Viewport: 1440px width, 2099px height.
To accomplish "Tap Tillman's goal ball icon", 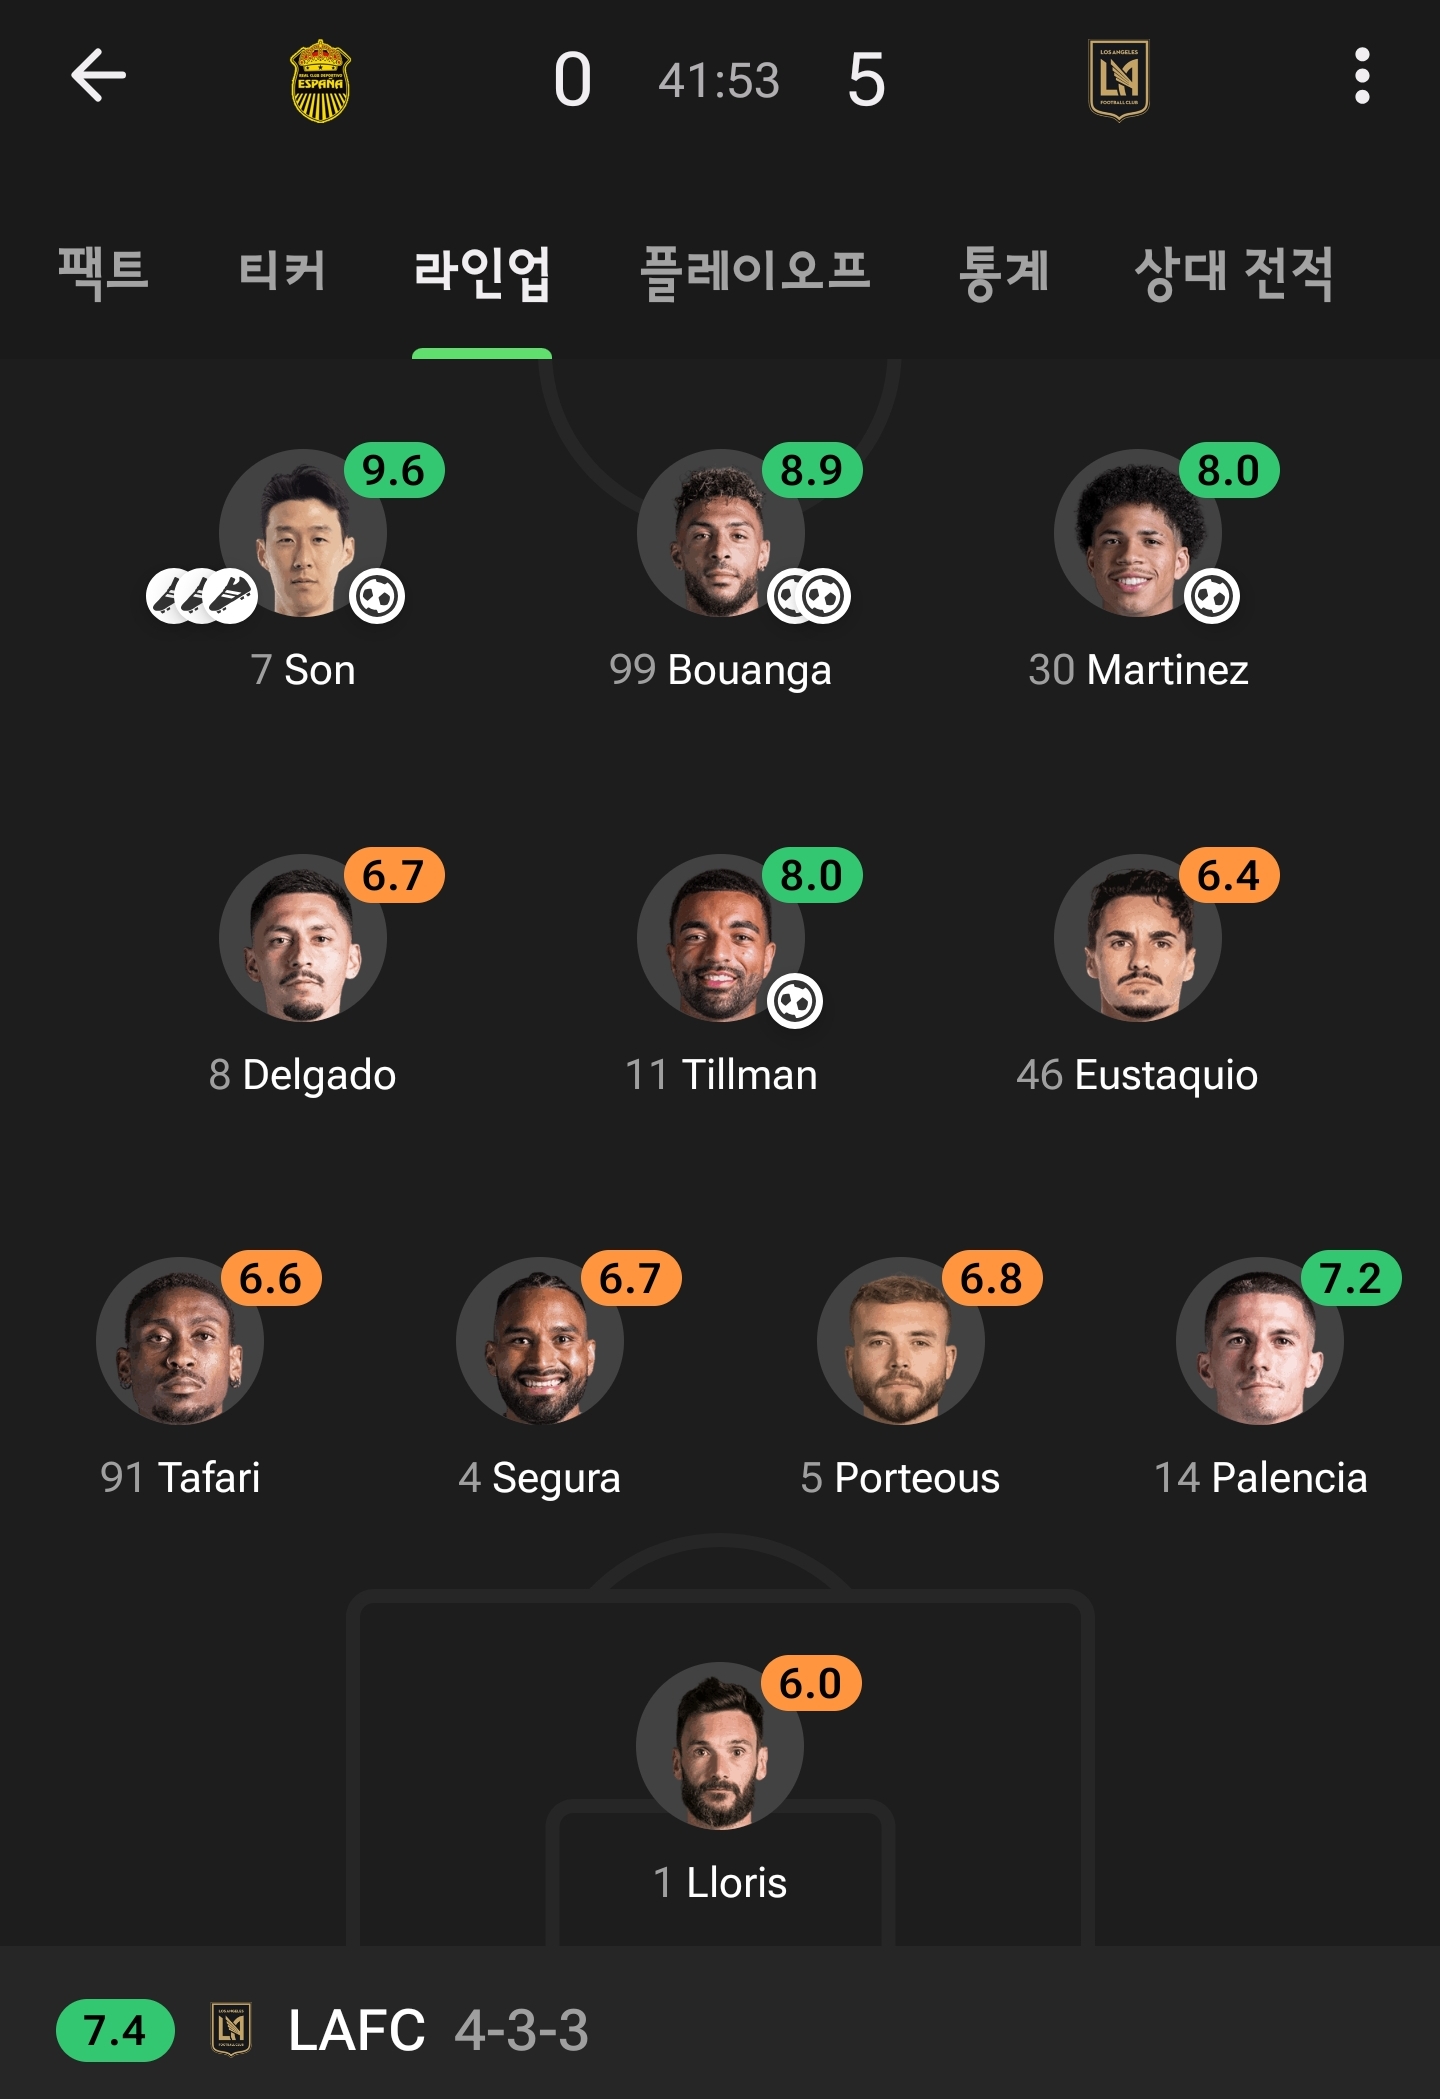I will coord(795,1001).
